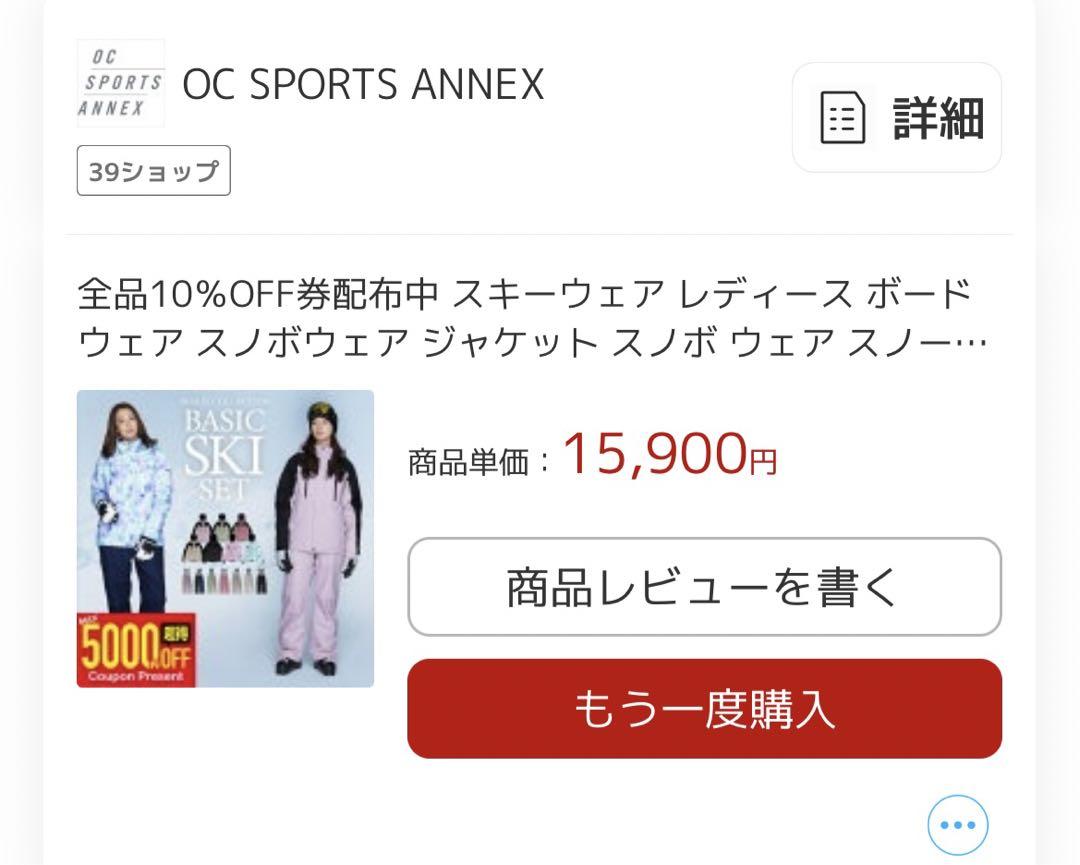The image size is (1080, 865).
Task: Write a review with 商品レビューを書く
Action: (x=704, y=587)
